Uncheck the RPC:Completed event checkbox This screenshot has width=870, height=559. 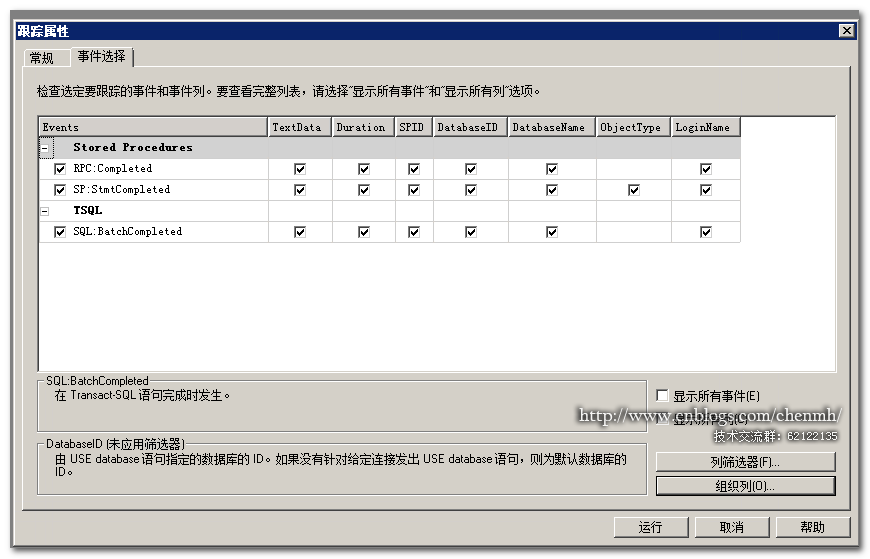(60, 169)
